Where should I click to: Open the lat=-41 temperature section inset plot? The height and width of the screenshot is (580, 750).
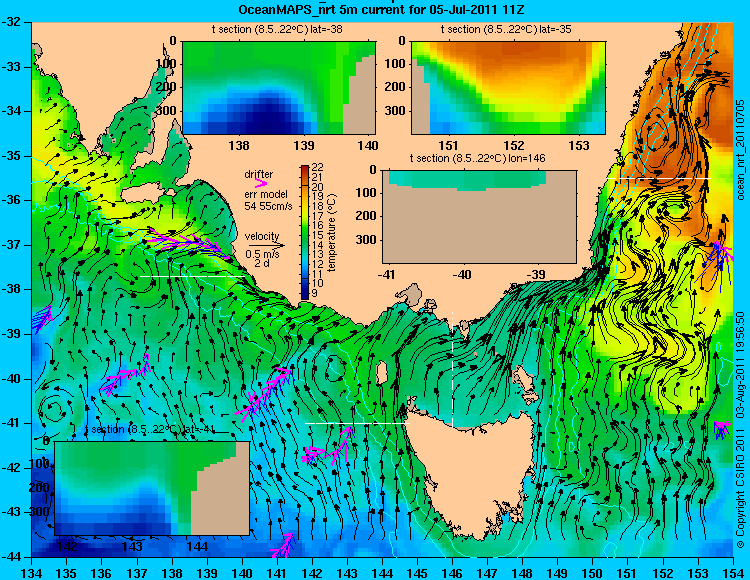click(x=152, y=488)
